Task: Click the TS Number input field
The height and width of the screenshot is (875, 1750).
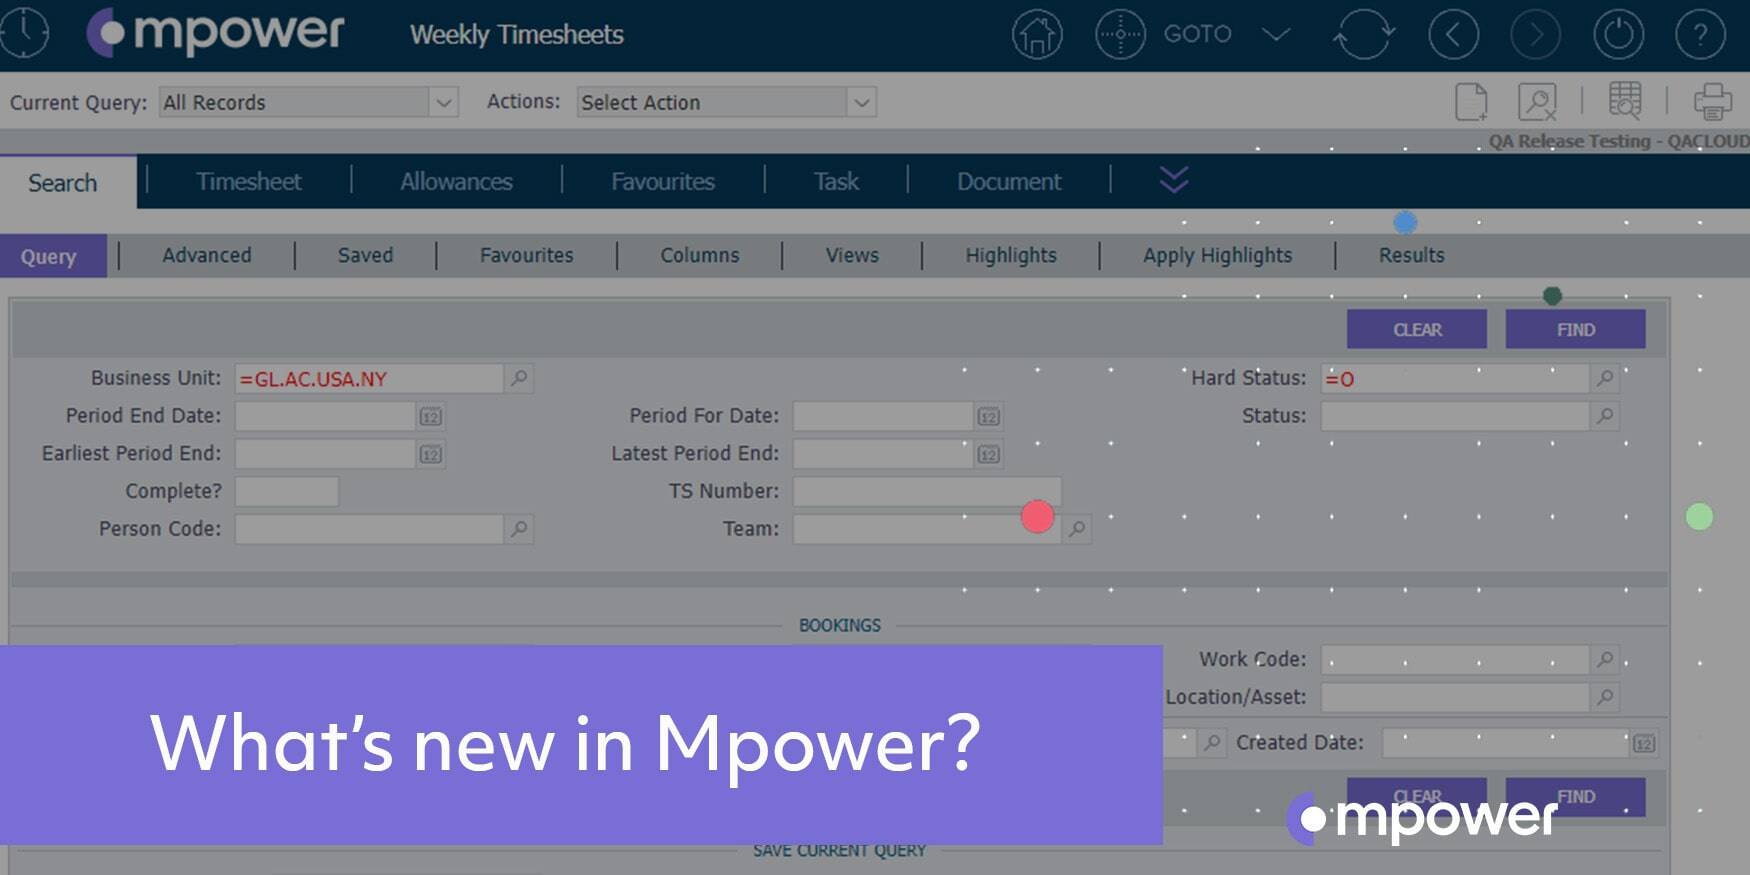Action: coord(925,491)
